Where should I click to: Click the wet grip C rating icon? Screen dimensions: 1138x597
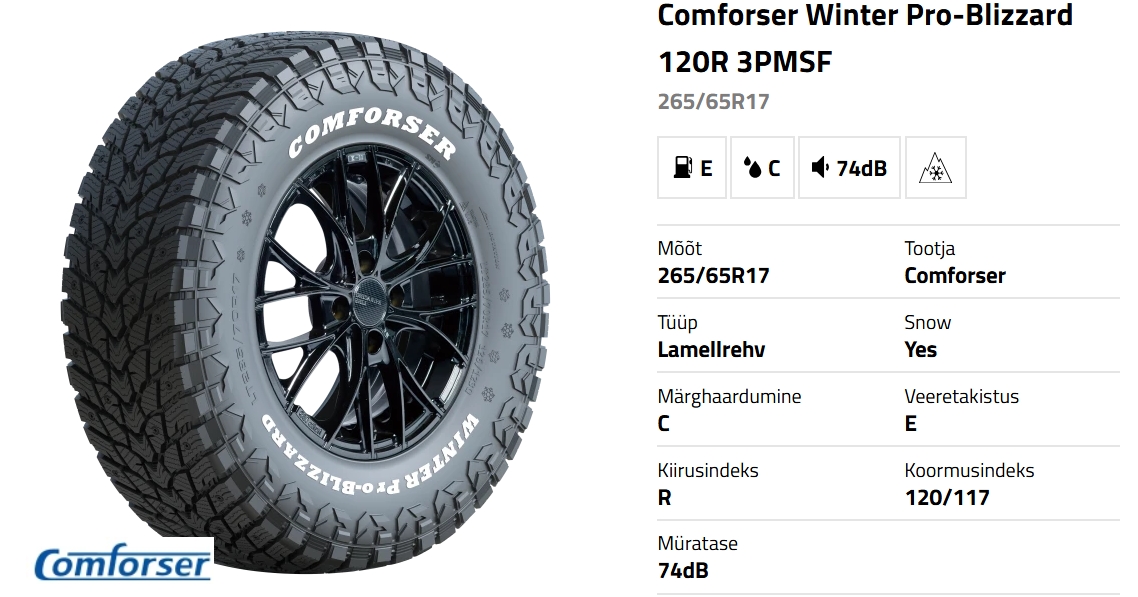pyautogui.click(x=762, y=168)
